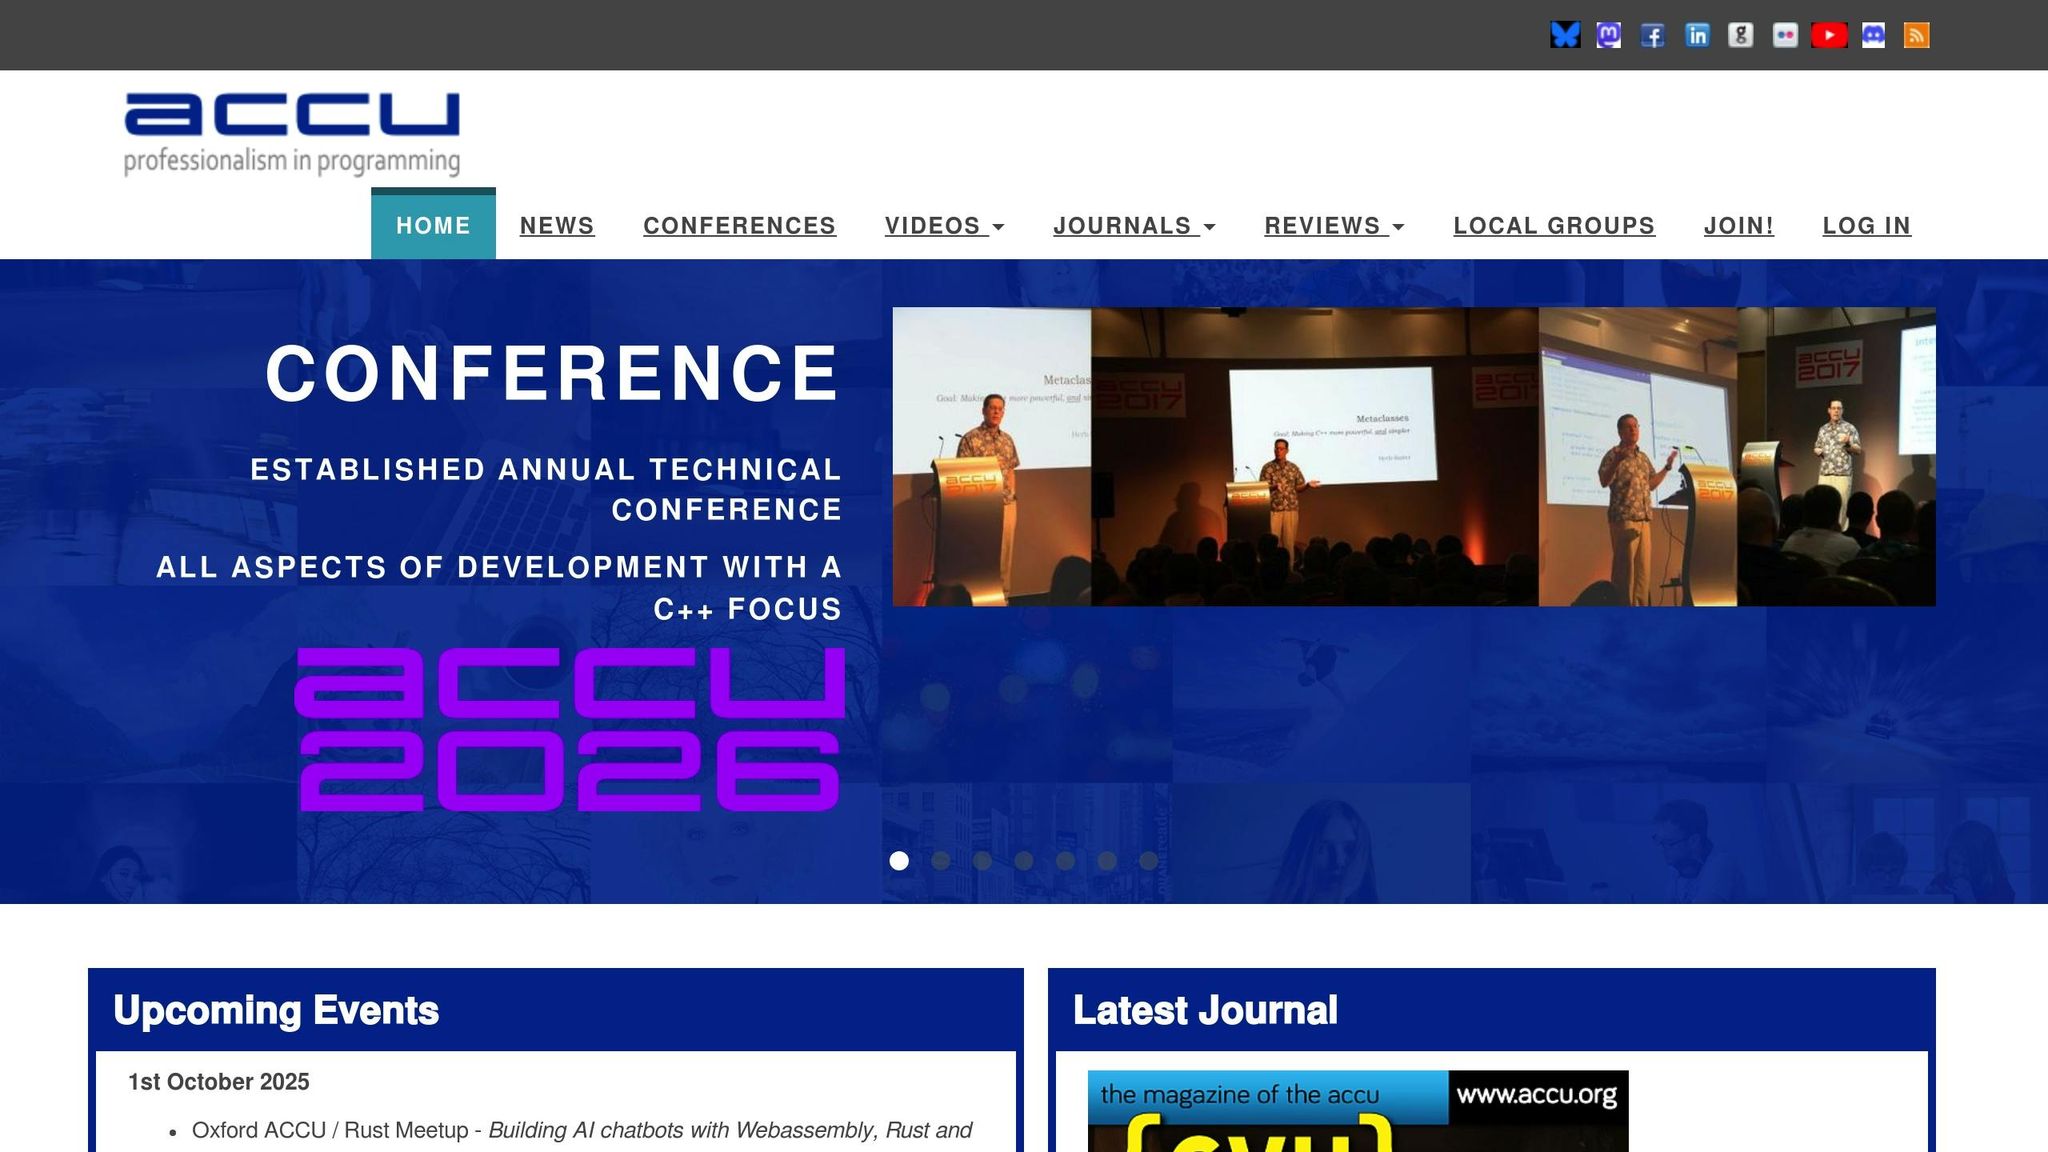Click the LinkedIn icon
This screenshot has width=2048, height=1152.
[x=1697, y=35]
